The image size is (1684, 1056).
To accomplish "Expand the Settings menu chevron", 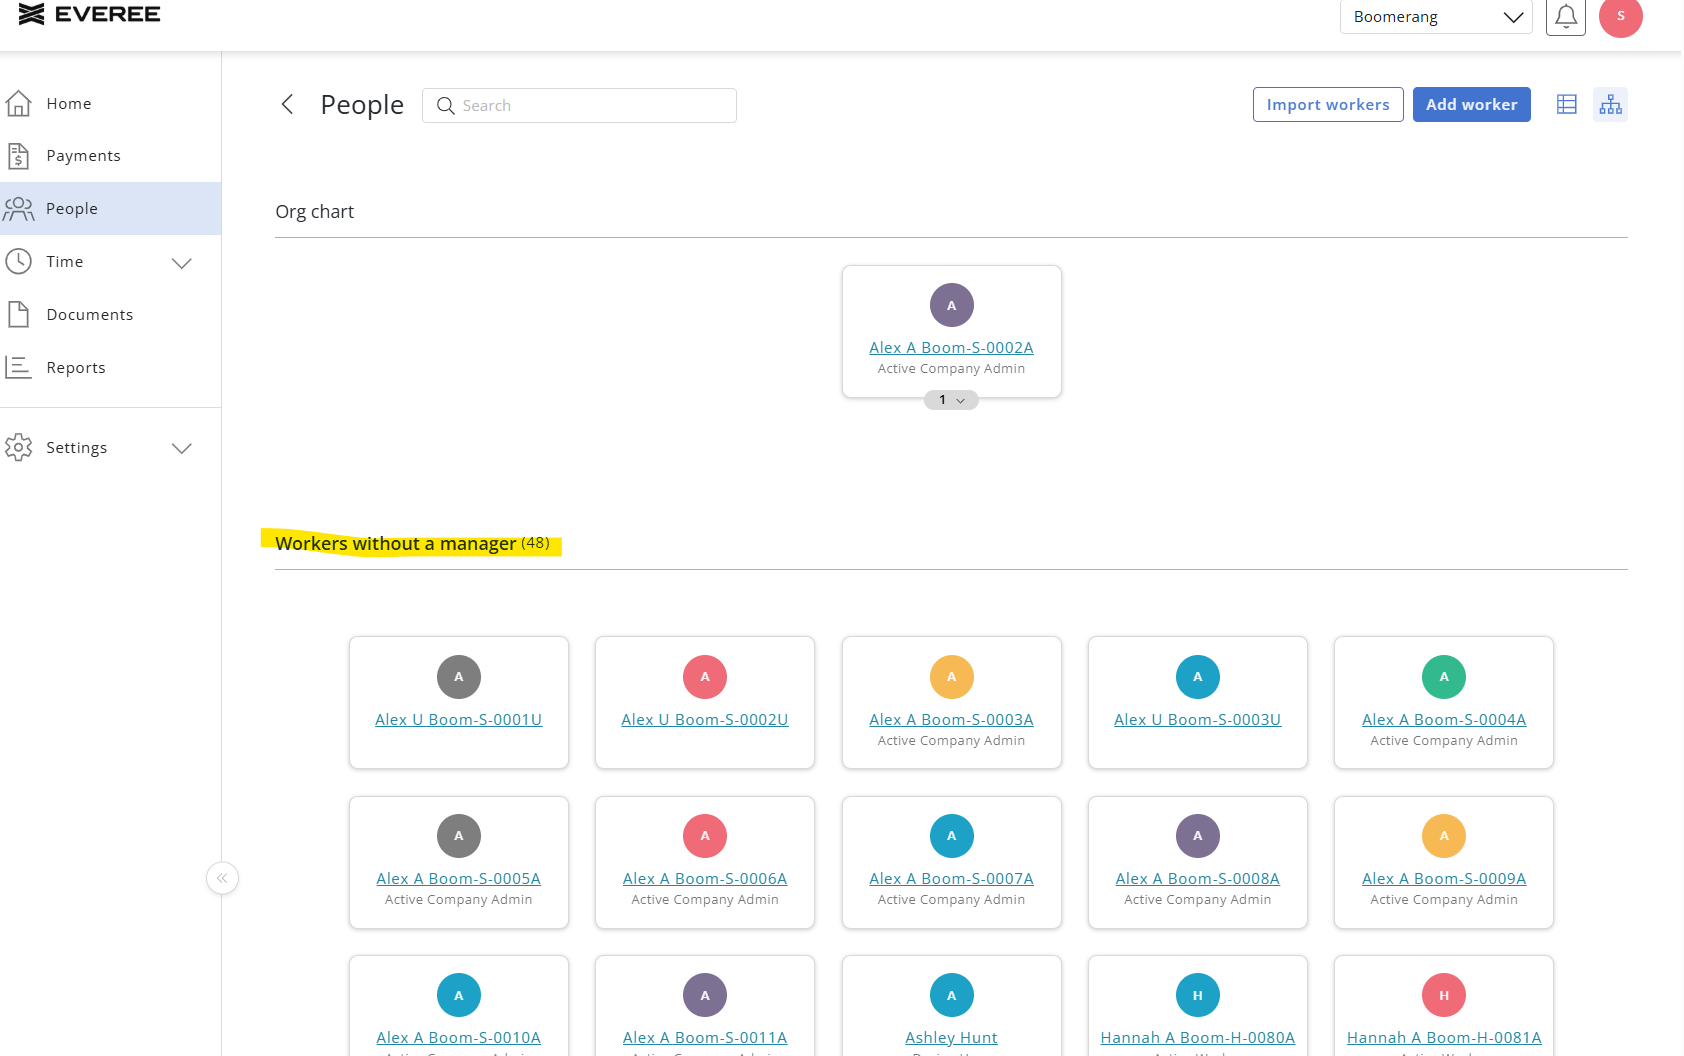I will pos(181,448).
